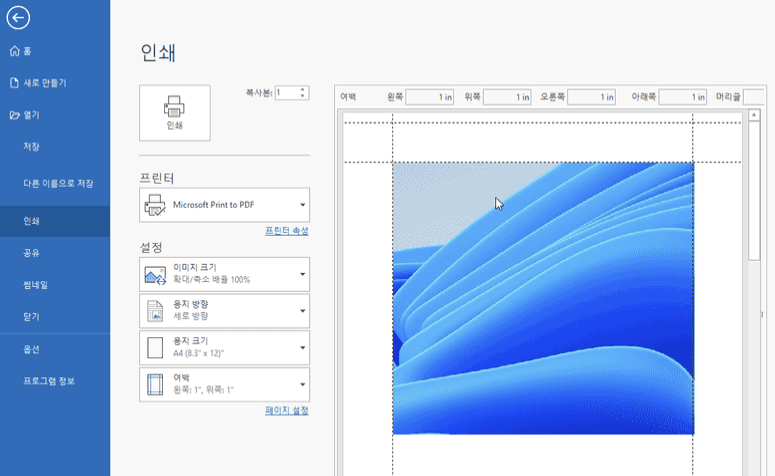Image resolution: width=775 pixels, height=476 pixels.
Task: Decrease copies with the down spinner arrow
Action: pos(303,95)
